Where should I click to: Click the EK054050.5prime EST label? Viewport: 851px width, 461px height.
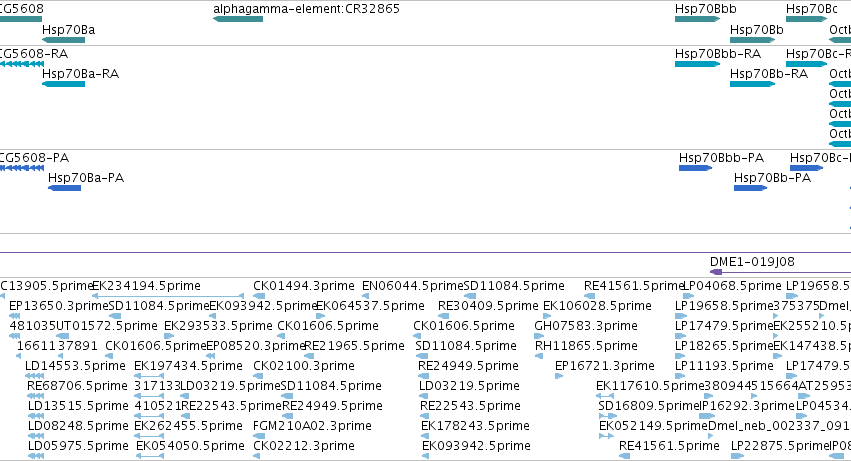[x=190, y=446]
